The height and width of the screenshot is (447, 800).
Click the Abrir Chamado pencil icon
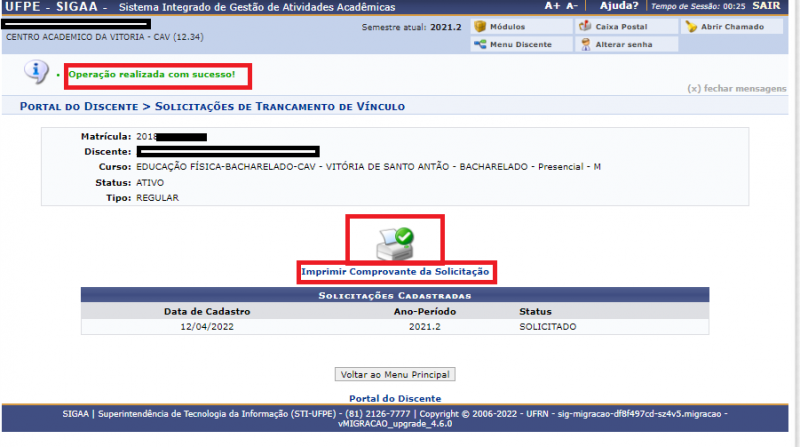tap(691, 27)
